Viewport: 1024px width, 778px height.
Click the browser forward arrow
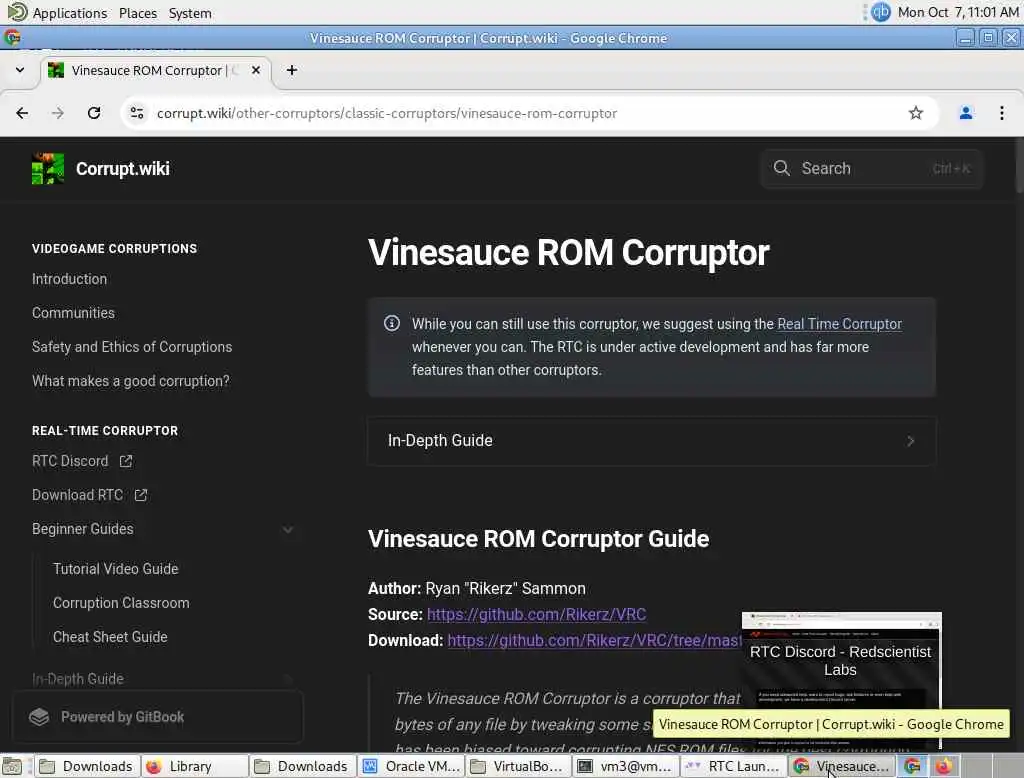[x=57, y=113]
